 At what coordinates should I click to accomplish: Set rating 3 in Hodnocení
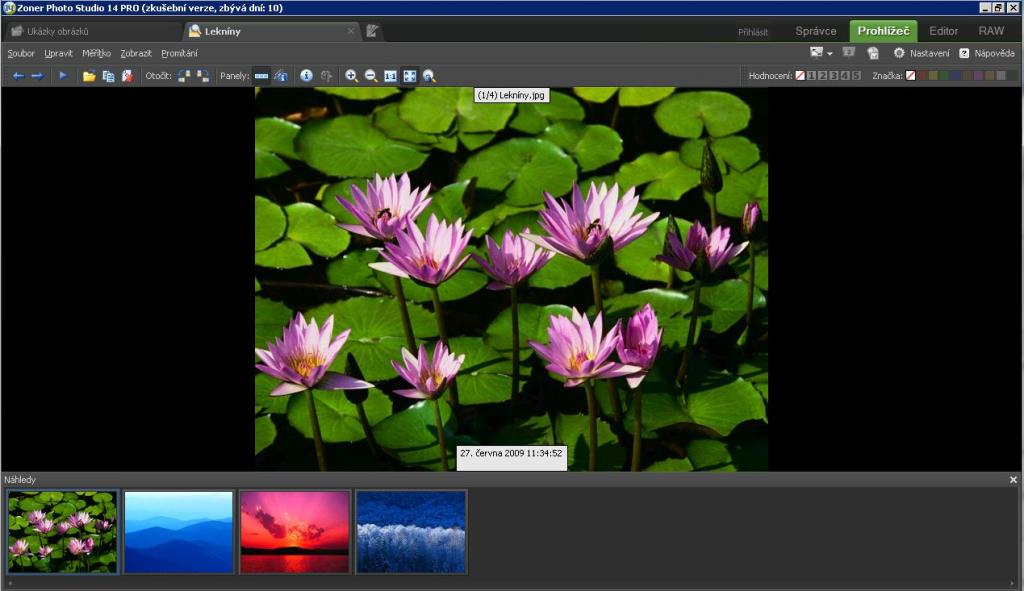(x=833, y=76)
